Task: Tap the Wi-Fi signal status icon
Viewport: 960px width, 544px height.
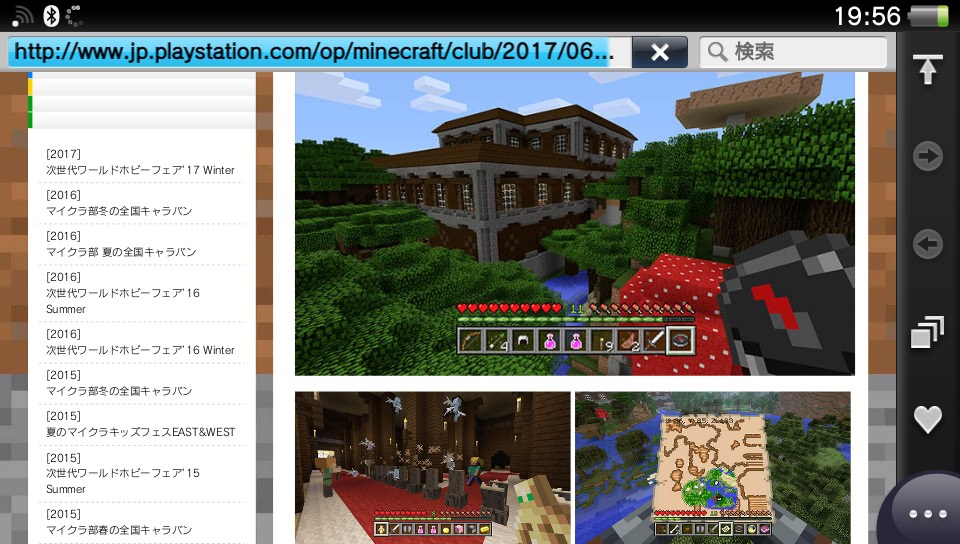Action: pyautogui.click(x=22, y=17)
